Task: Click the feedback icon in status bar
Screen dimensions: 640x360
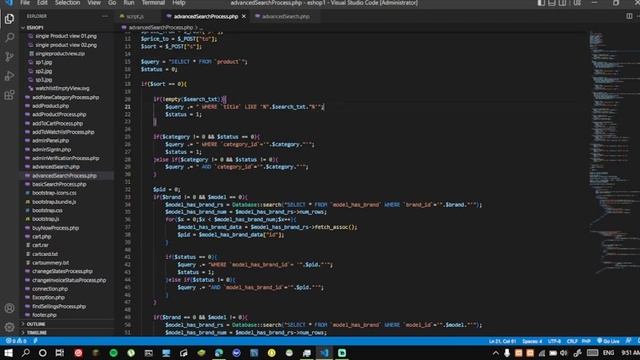Action: click(629, 341)
